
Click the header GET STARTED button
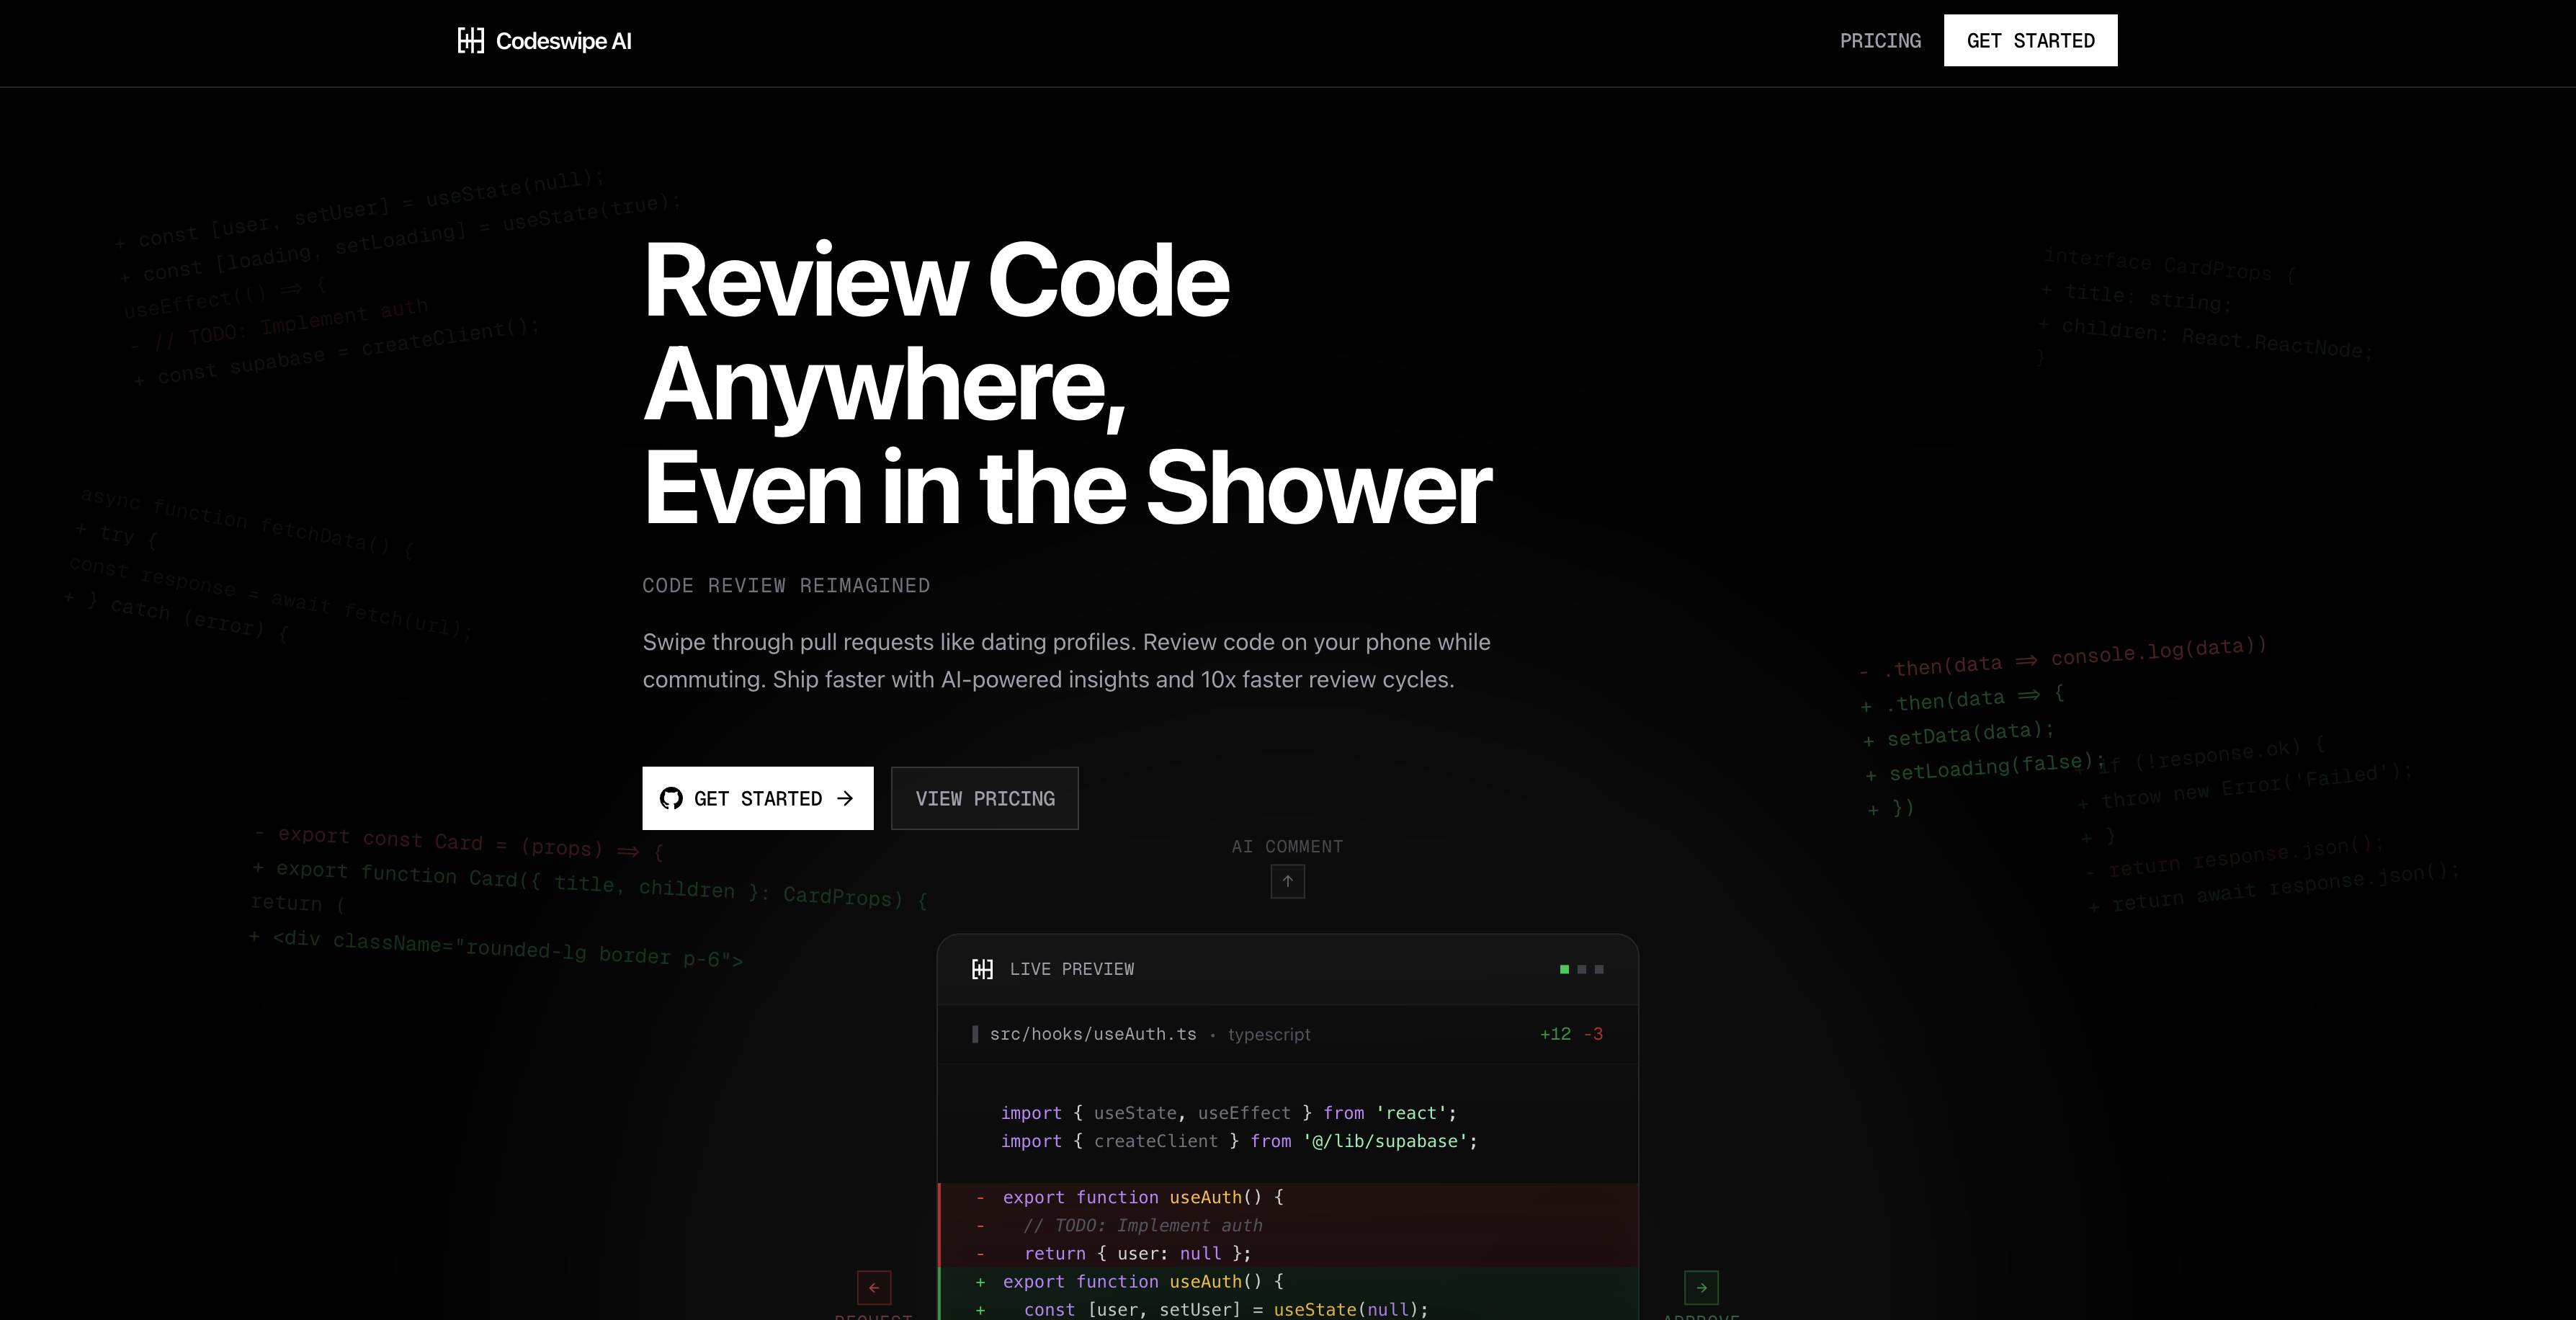tap(2030, 40)
